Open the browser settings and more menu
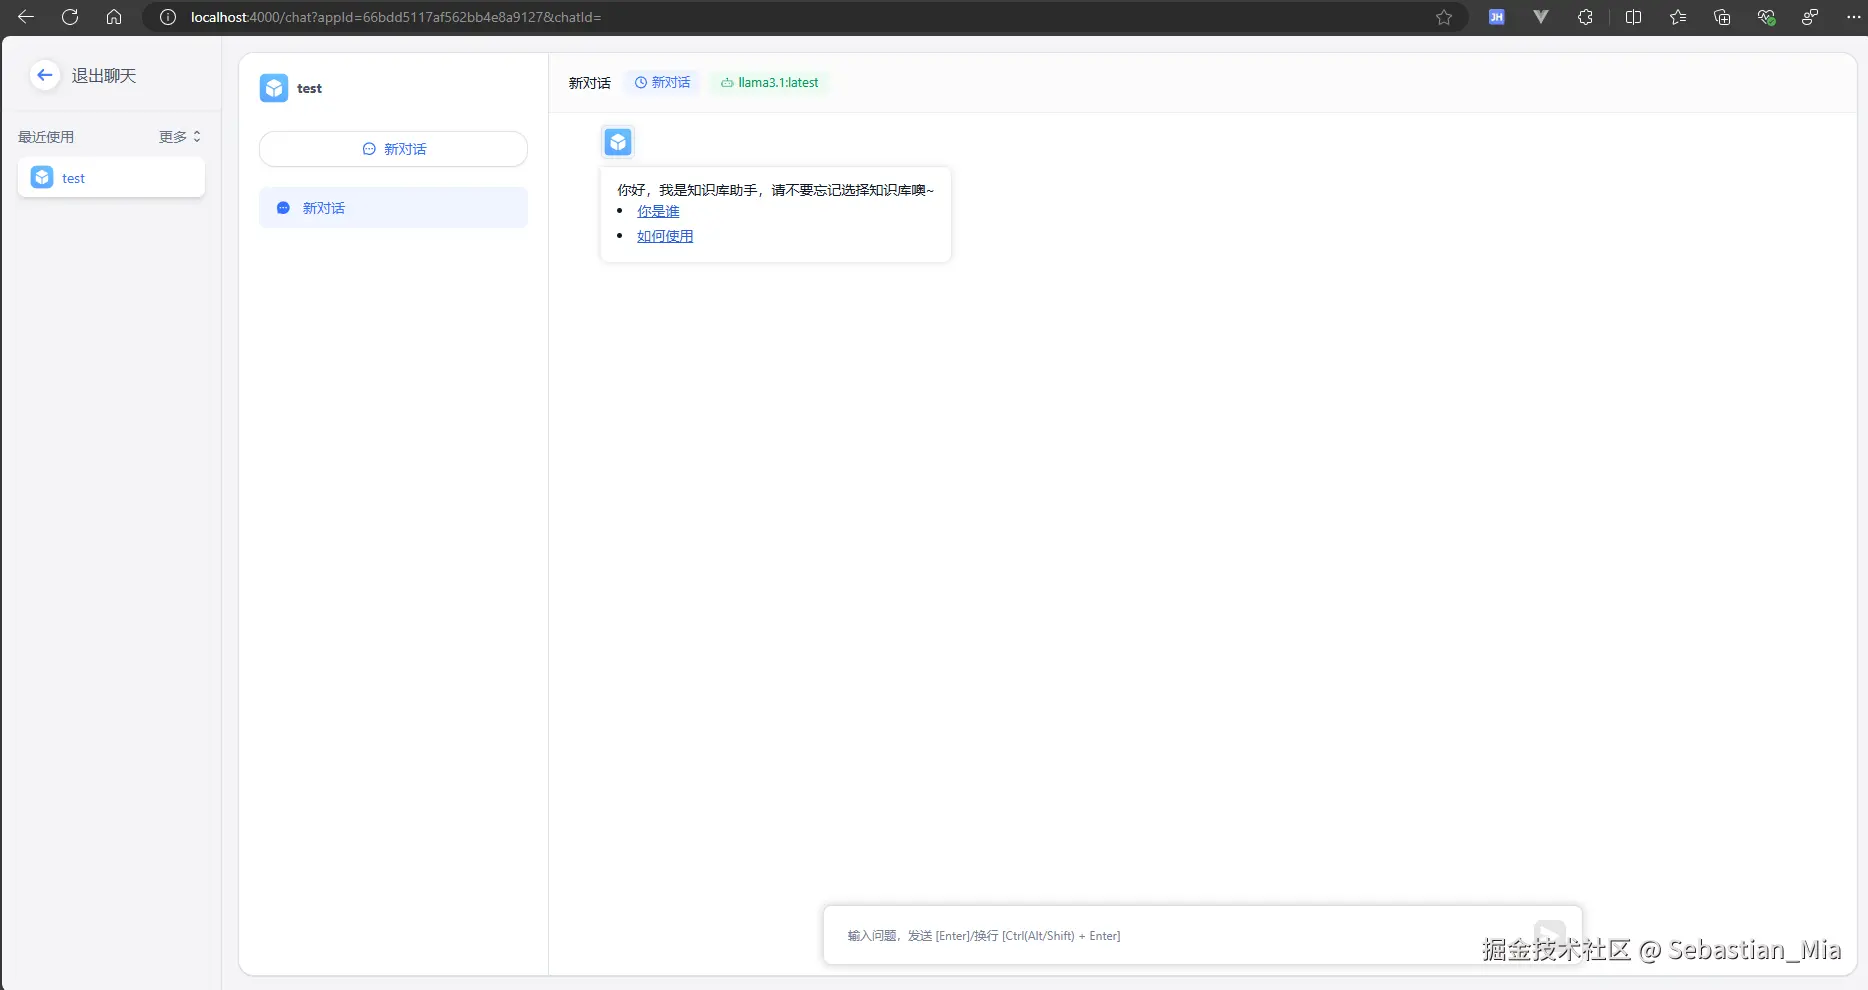 click(1853, 17)
